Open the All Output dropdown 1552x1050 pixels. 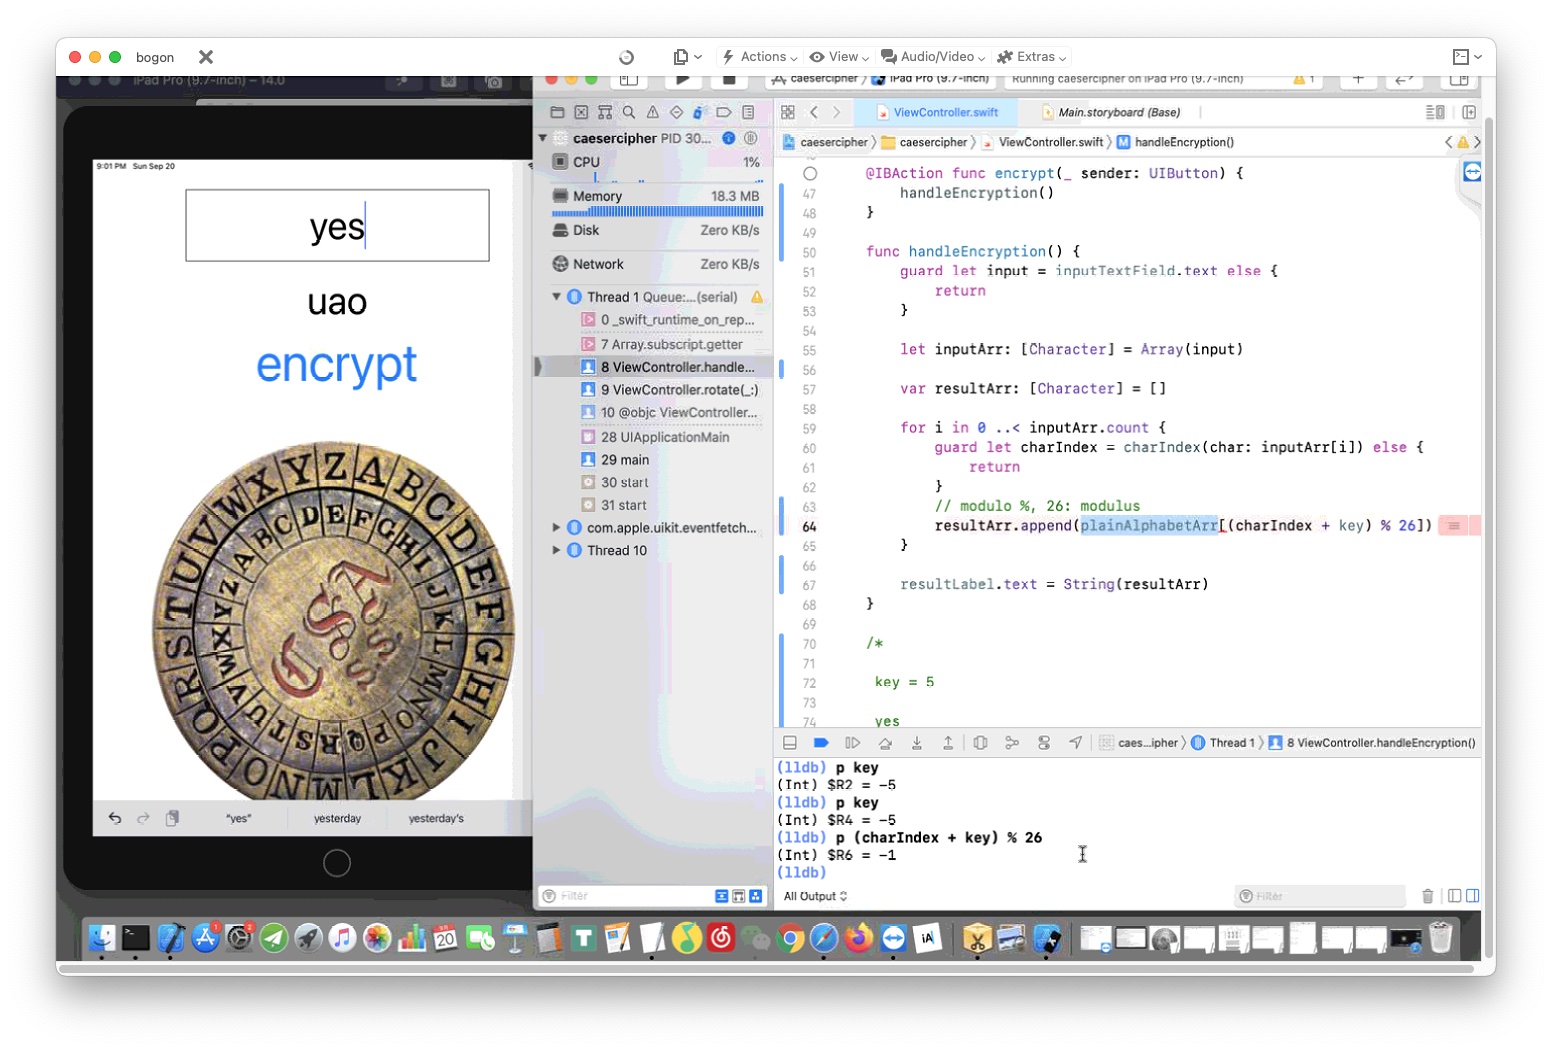click(815, 896)
